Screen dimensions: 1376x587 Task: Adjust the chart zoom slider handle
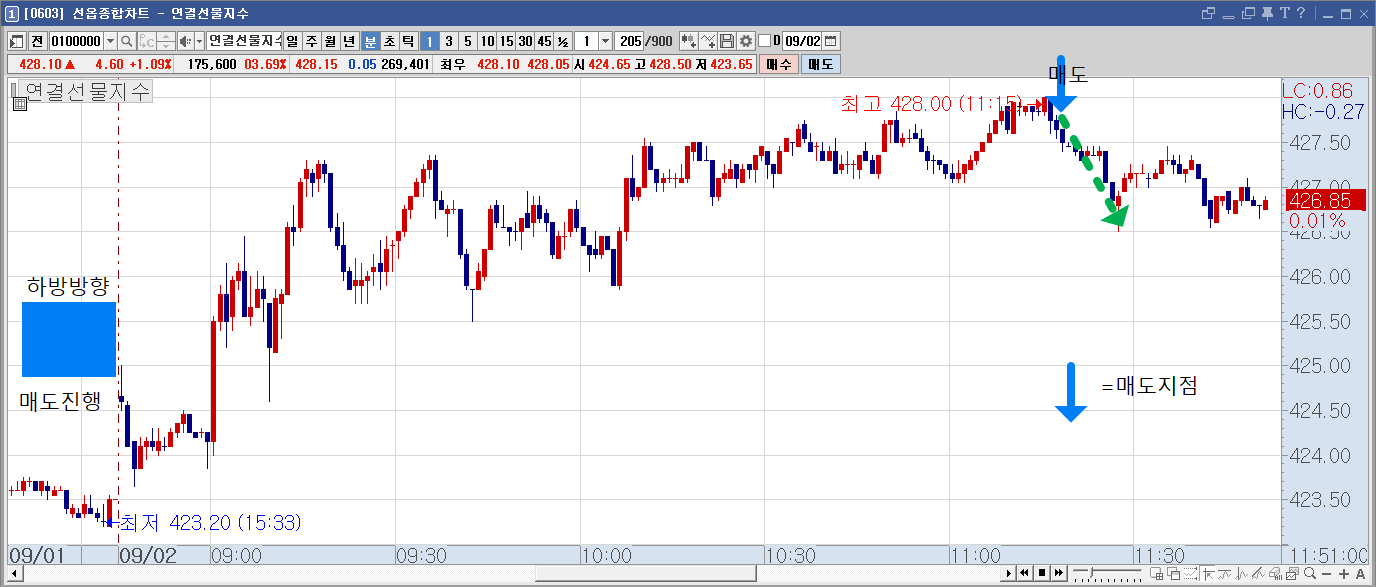(x=1089, y=573)
